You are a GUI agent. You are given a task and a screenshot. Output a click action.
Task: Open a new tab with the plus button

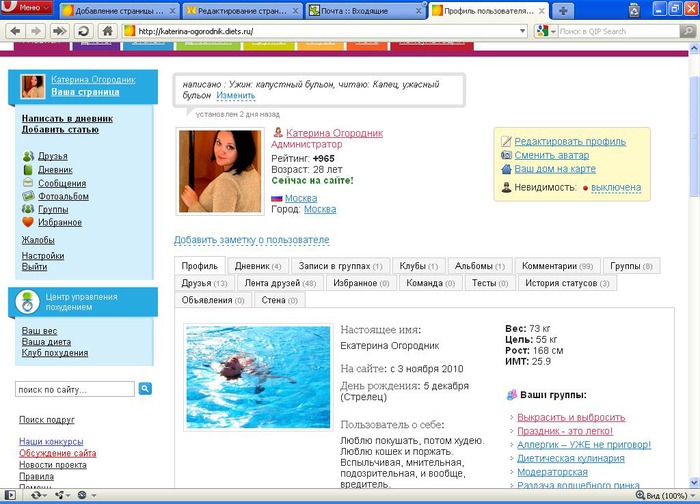click(x=563, y=10)
